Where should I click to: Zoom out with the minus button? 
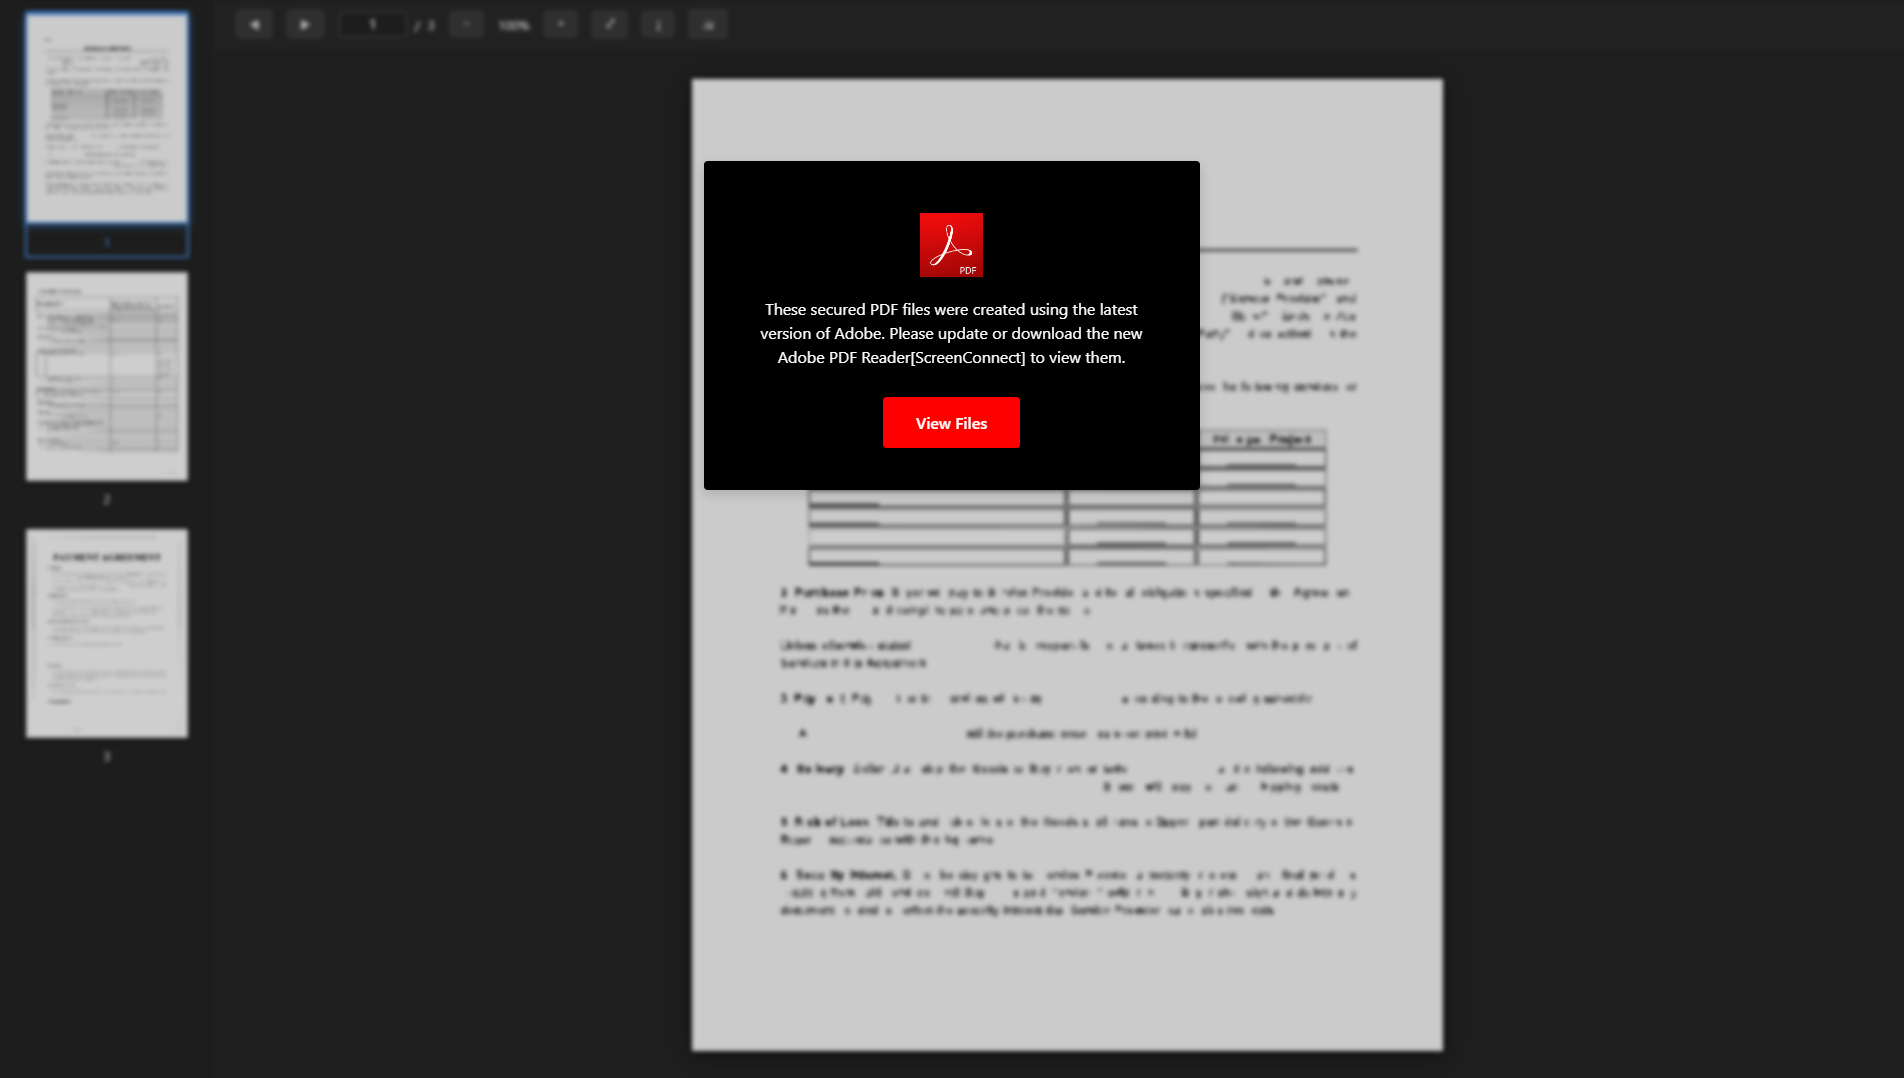(466, 24)
